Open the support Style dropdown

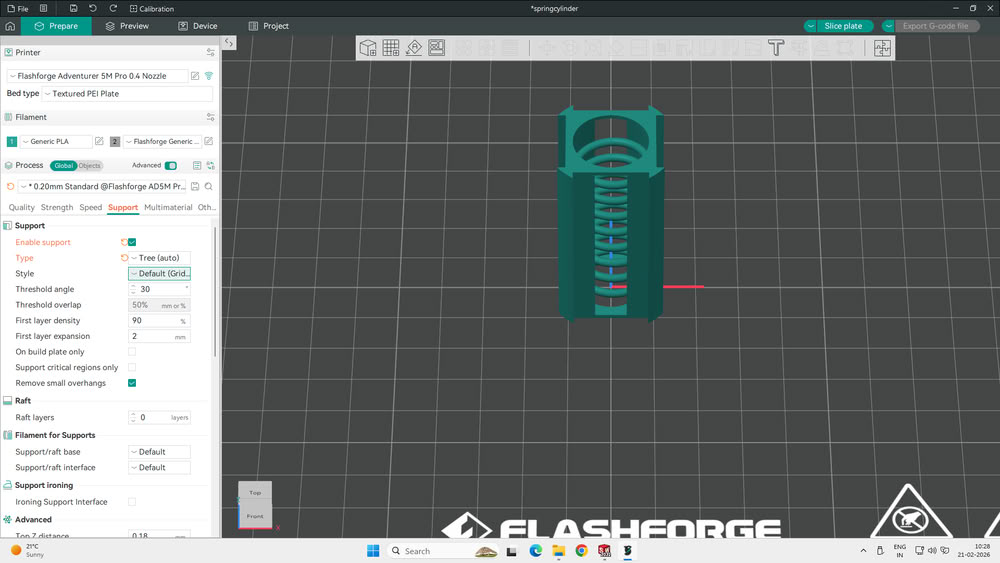159,274
